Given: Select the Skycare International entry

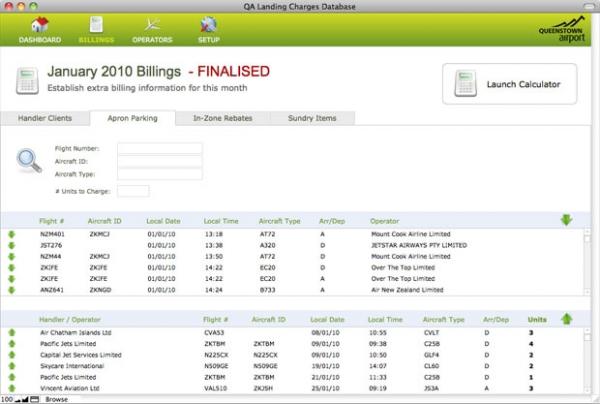Looking at the screenshot, I should pos(72,366).
